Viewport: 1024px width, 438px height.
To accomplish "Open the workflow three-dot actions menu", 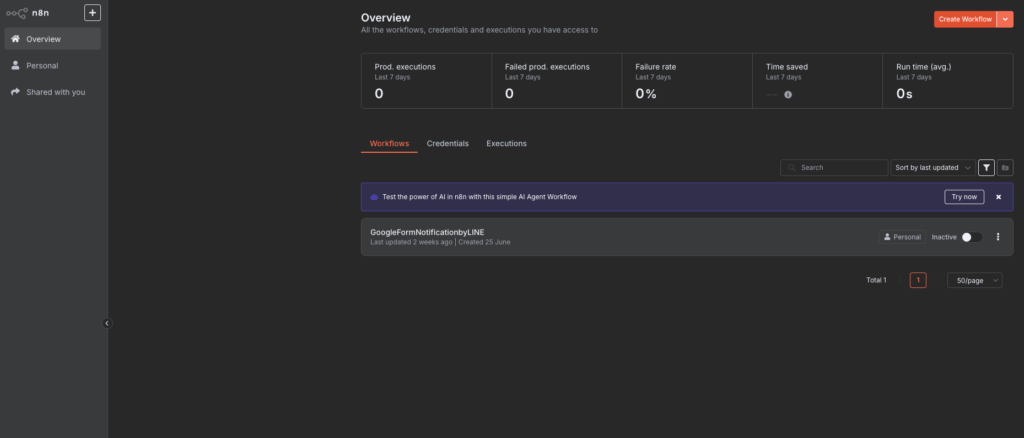I will click(997, 237).
